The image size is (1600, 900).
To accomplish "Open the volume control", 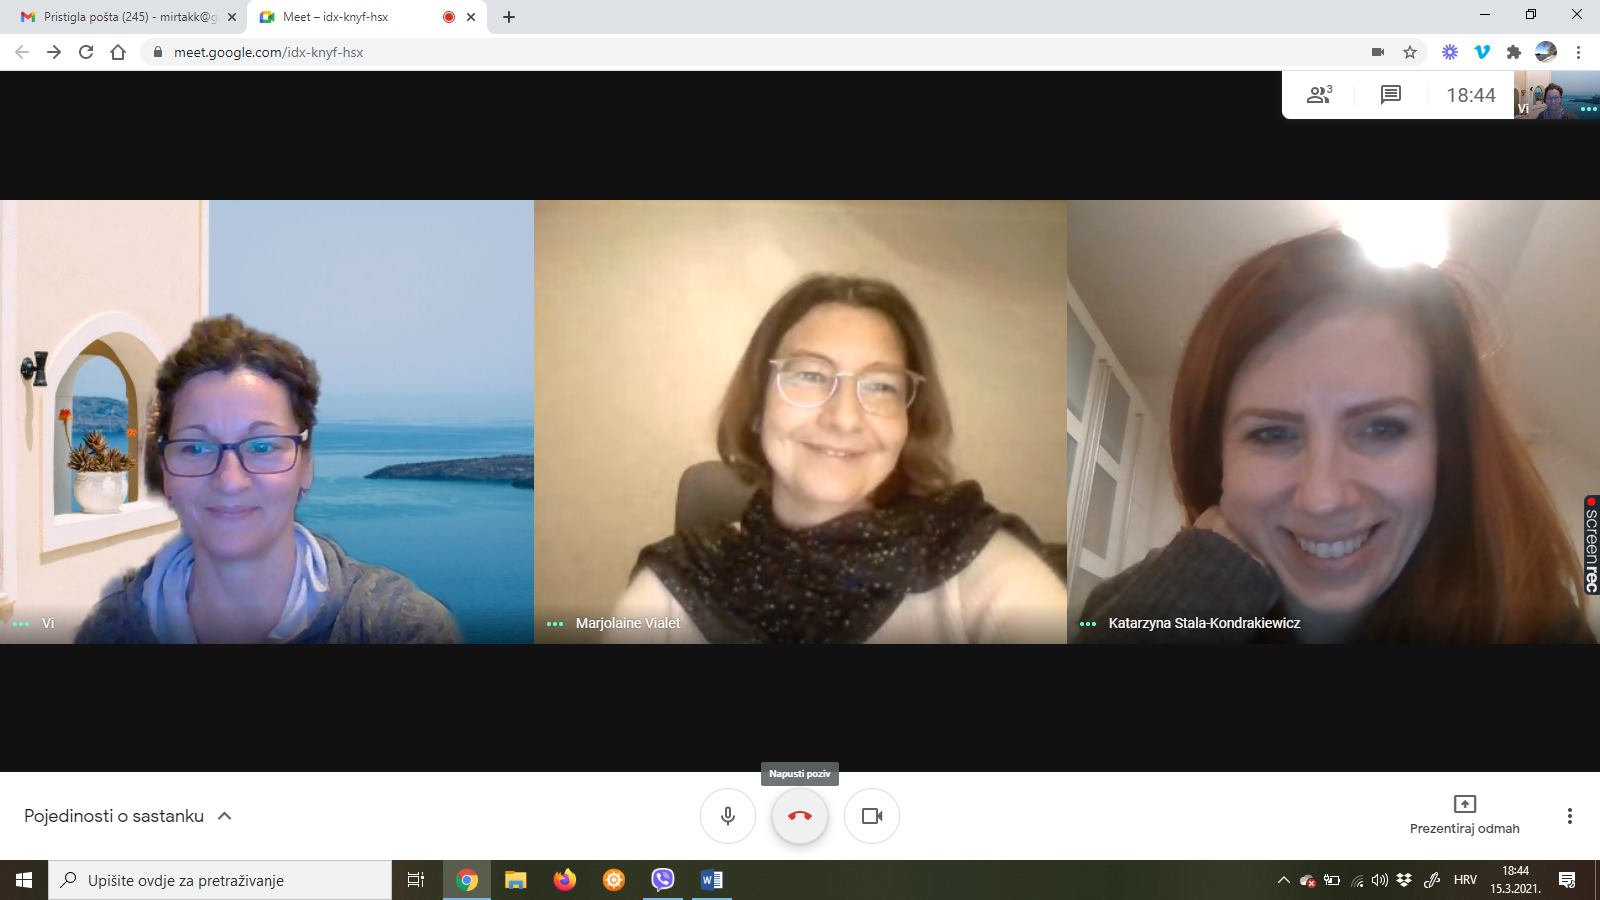I will pos(1380,880).
